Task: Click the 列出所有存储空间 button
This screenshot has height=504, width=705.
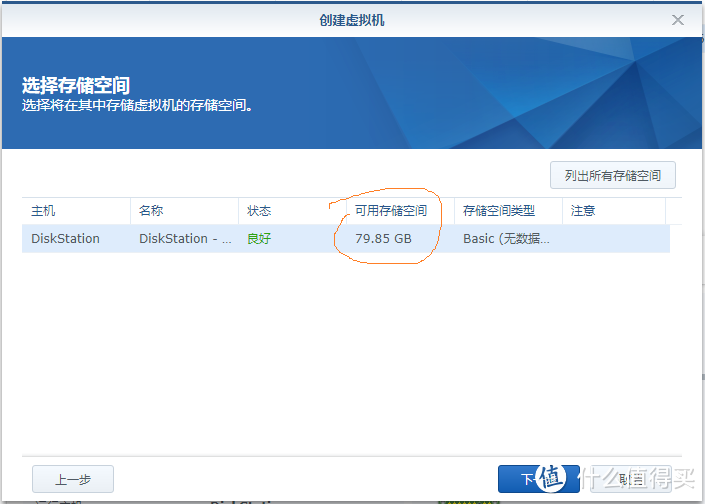Action: (x=612, y=175)
